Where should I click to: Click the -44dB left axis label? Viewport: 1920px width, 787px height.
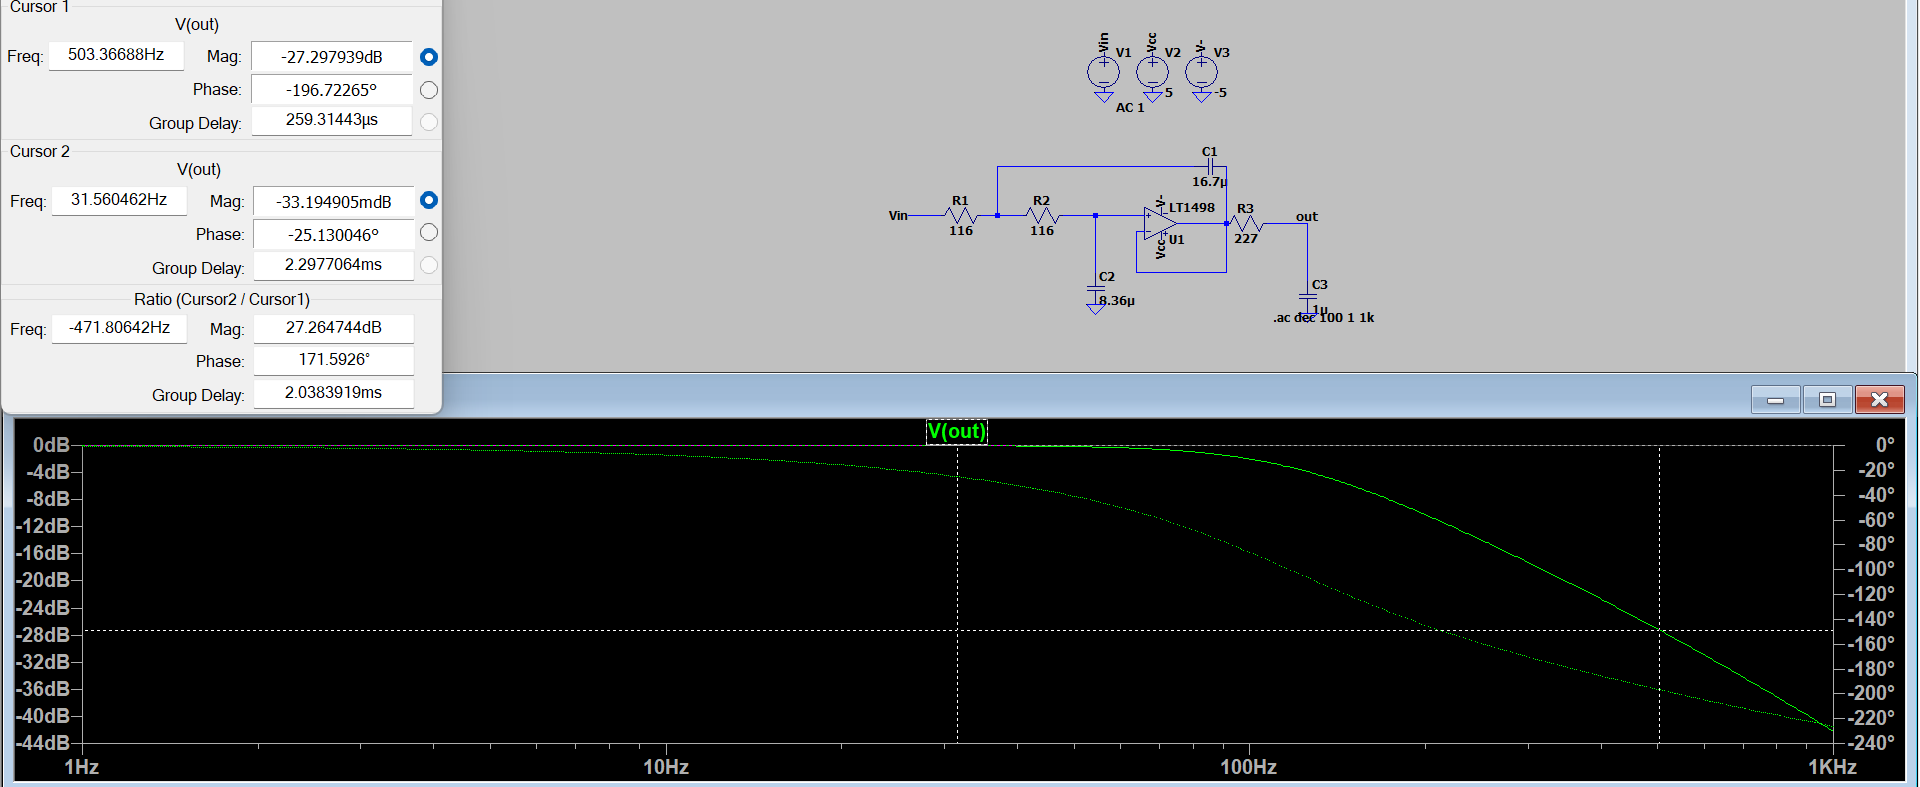43,743
